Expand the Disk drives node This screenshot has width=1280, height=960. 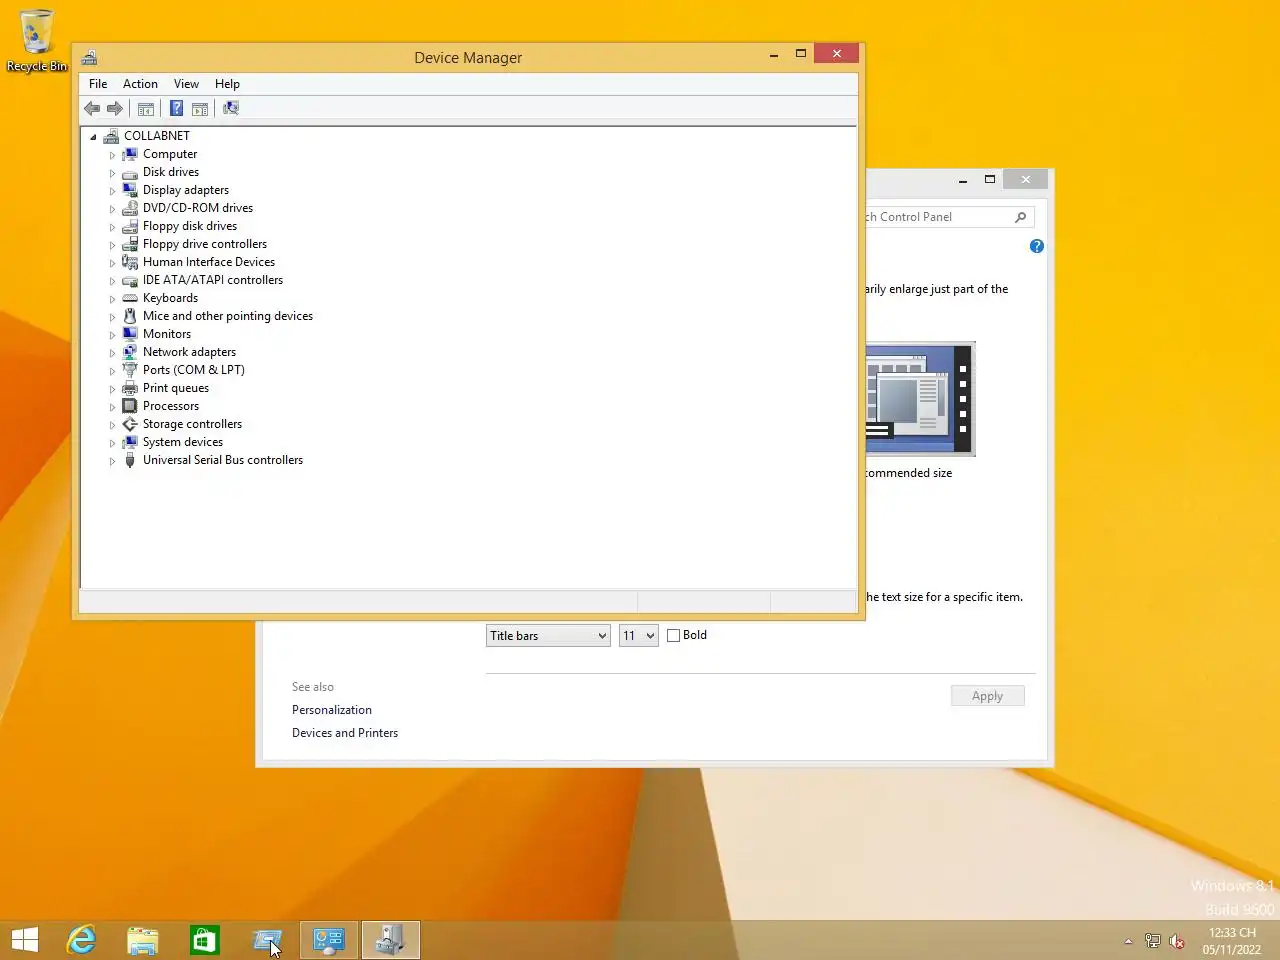click(112, 173)
